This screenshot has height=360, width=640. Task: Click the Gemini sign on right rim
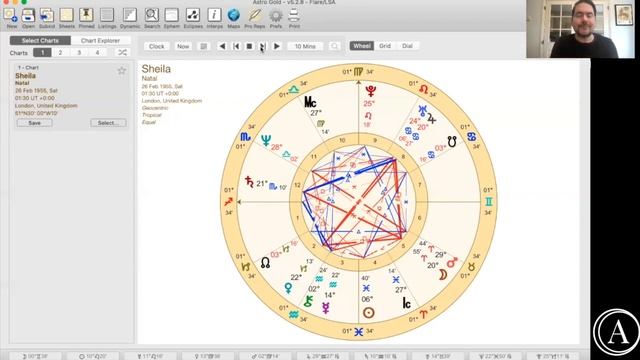(489, 202)
